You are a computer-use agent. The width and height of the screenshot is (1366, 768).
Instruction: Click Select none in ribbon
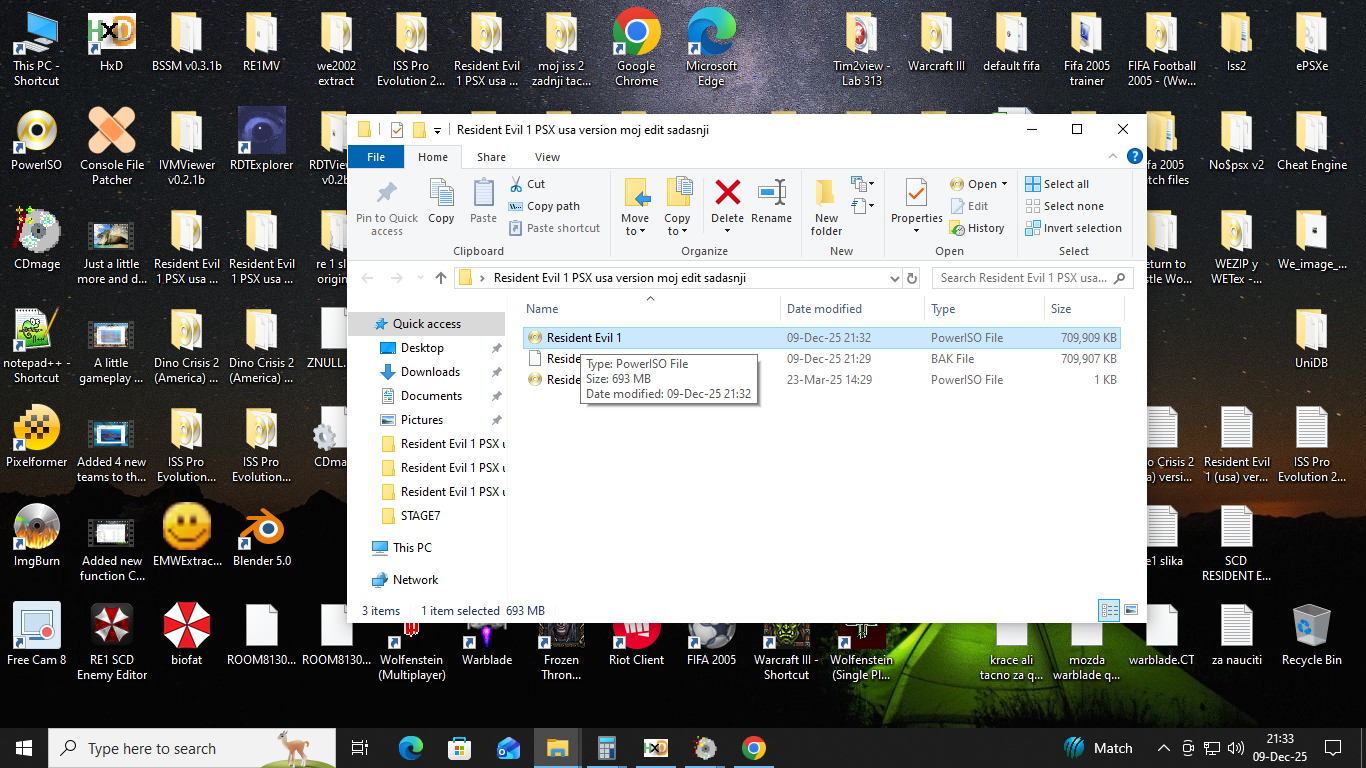(x=1064, y=206)
